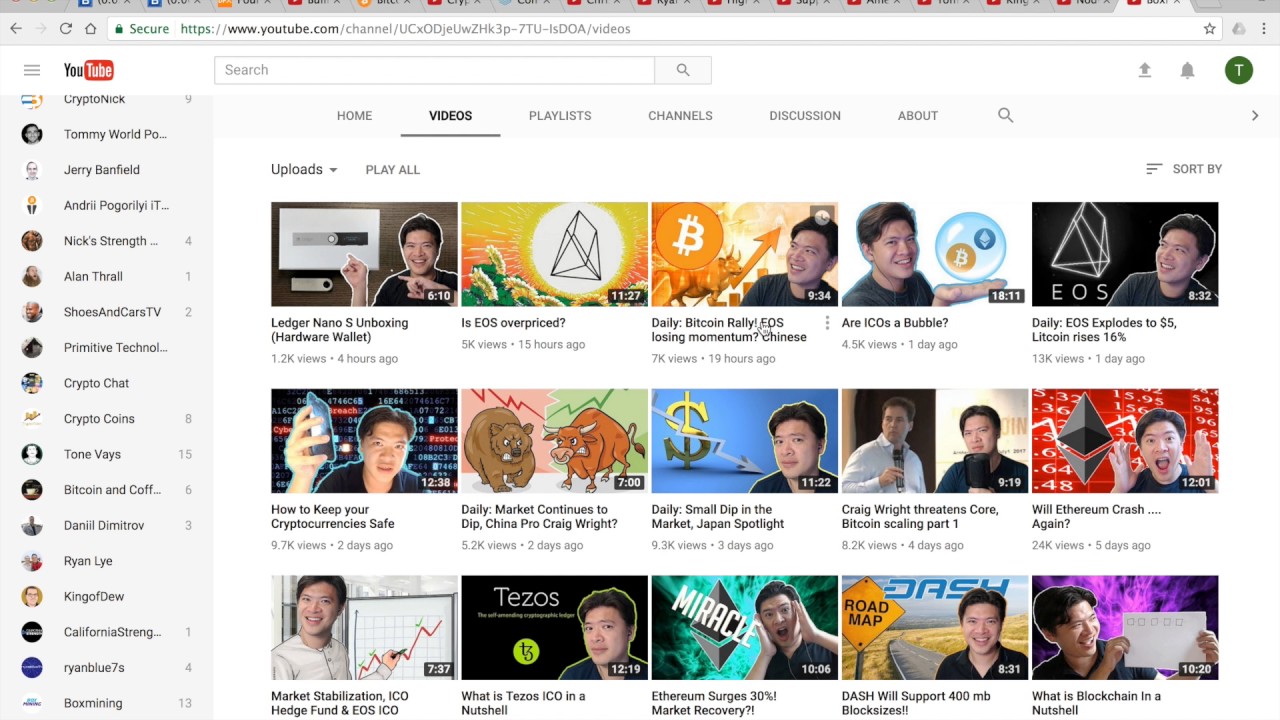This screenshot has width=1280, height=720.
Task: Click the Craig Wright threatens Core title
Action: (920, 517)
